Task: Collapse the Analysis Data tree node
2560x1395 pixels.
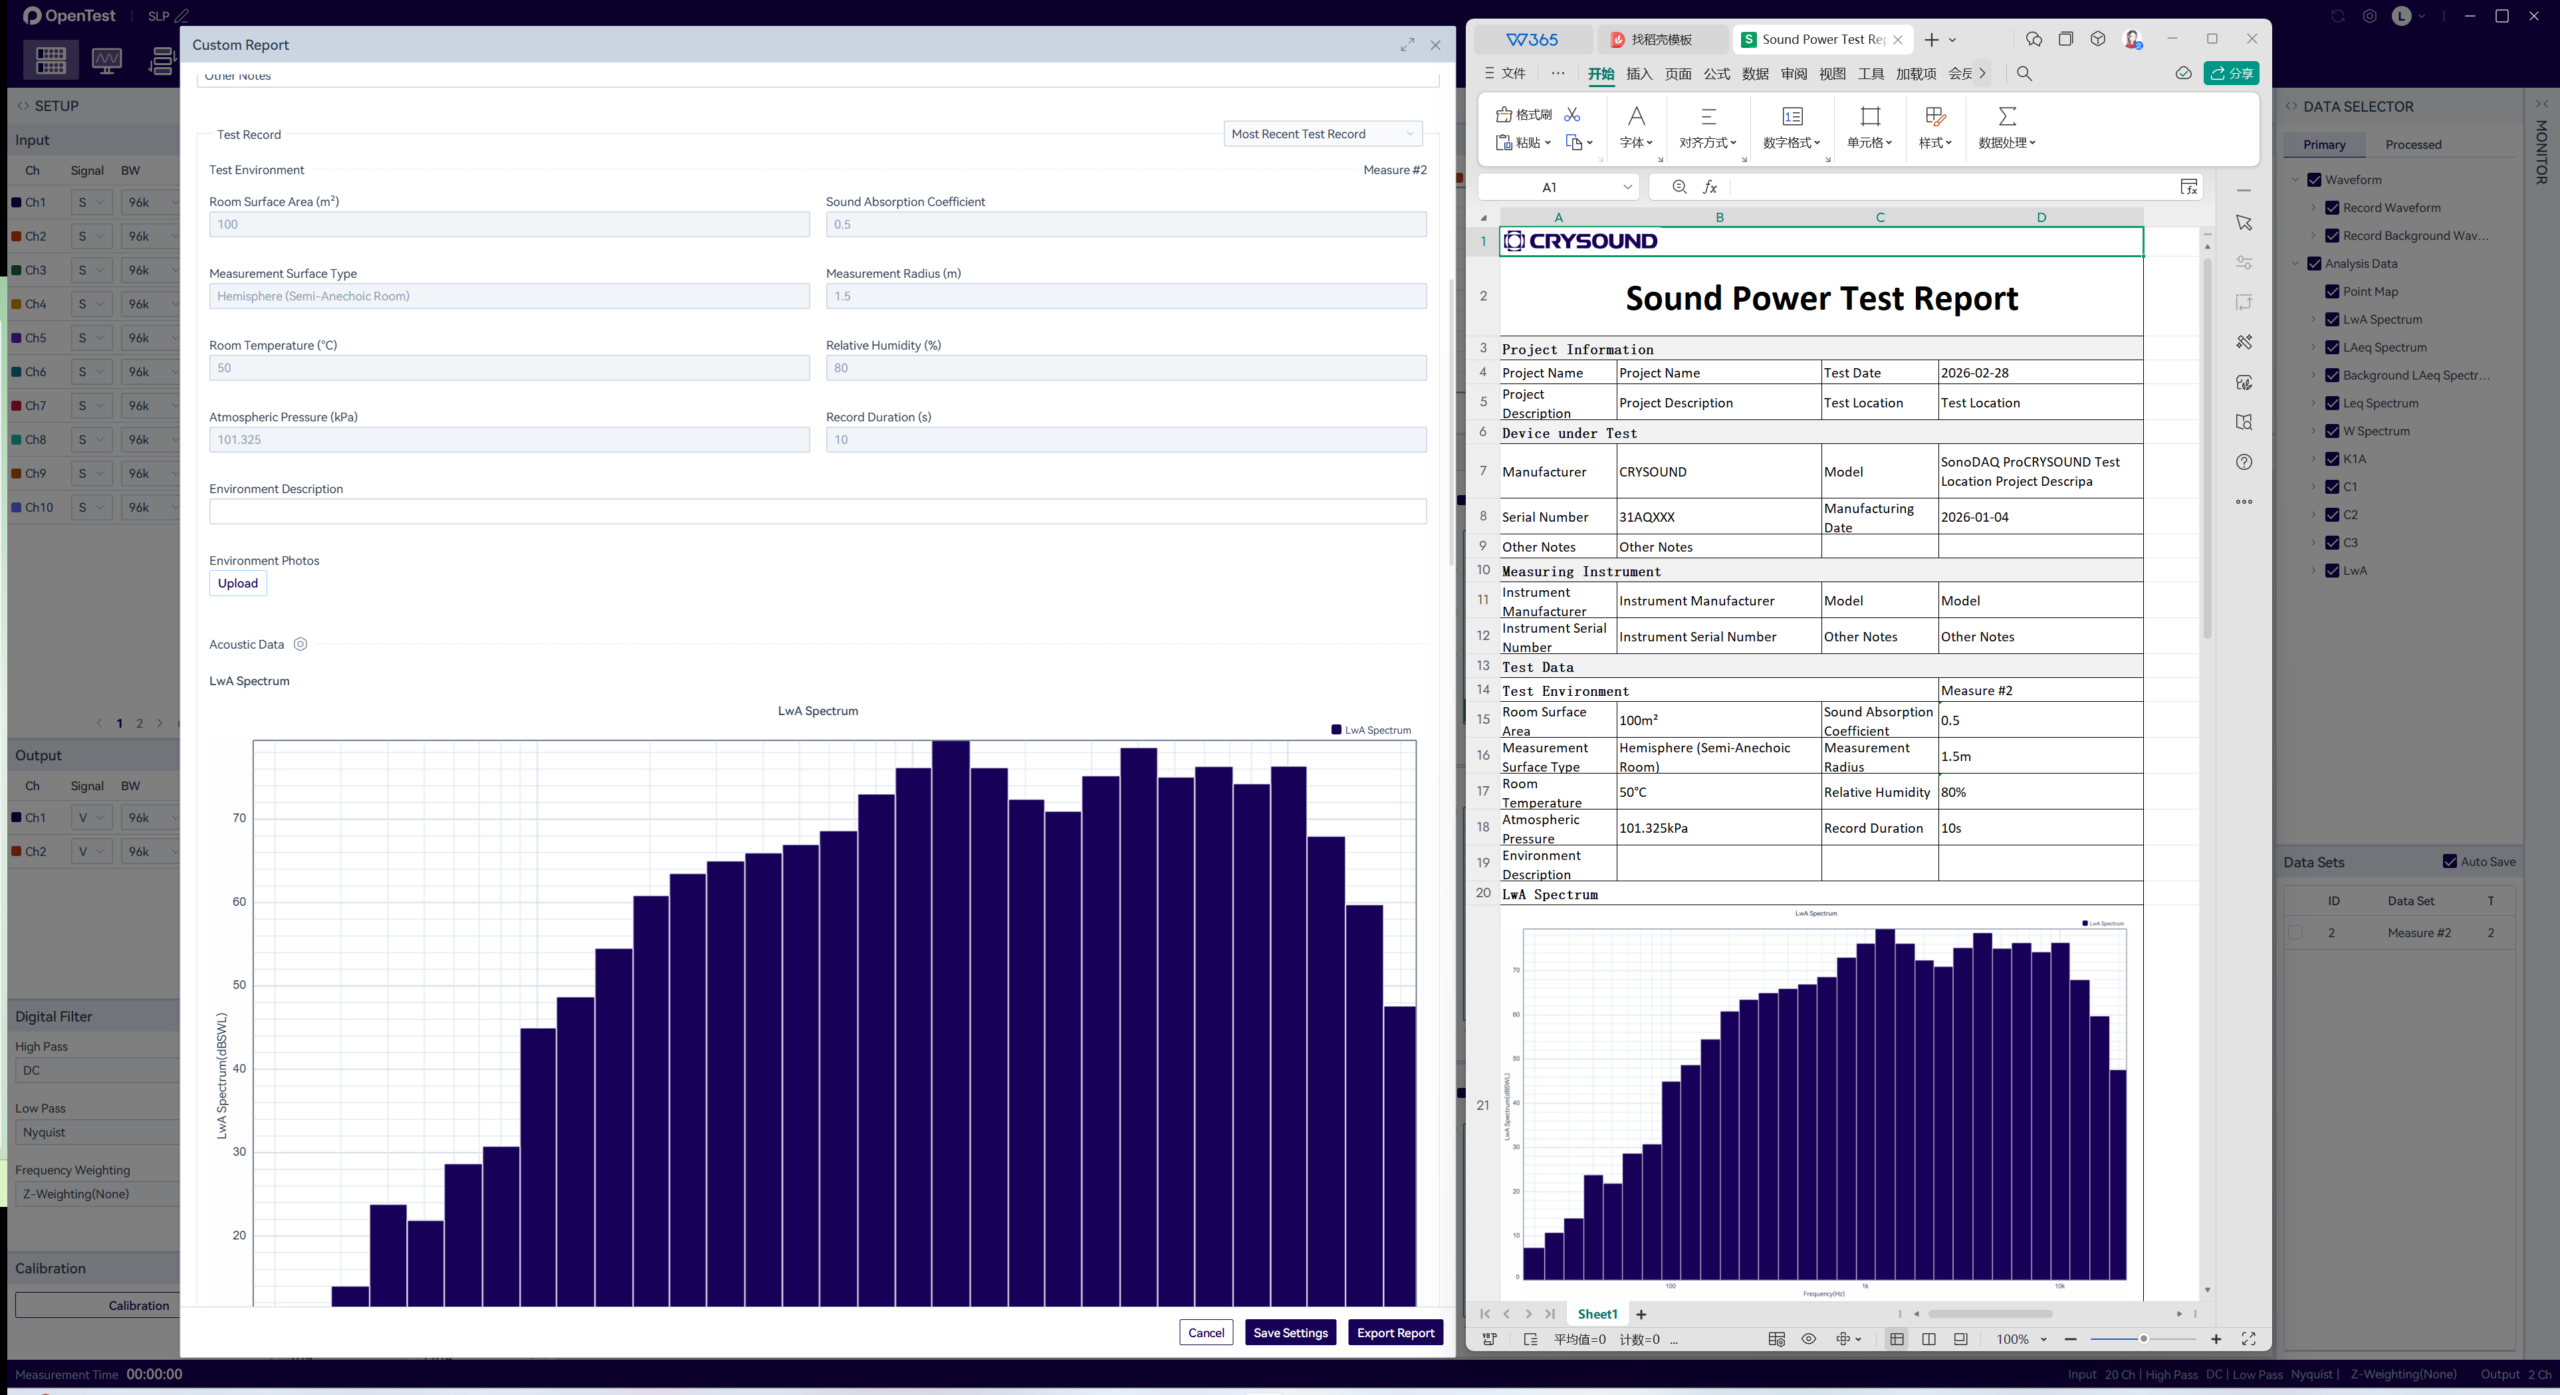Action: [x=2295, y=264]
